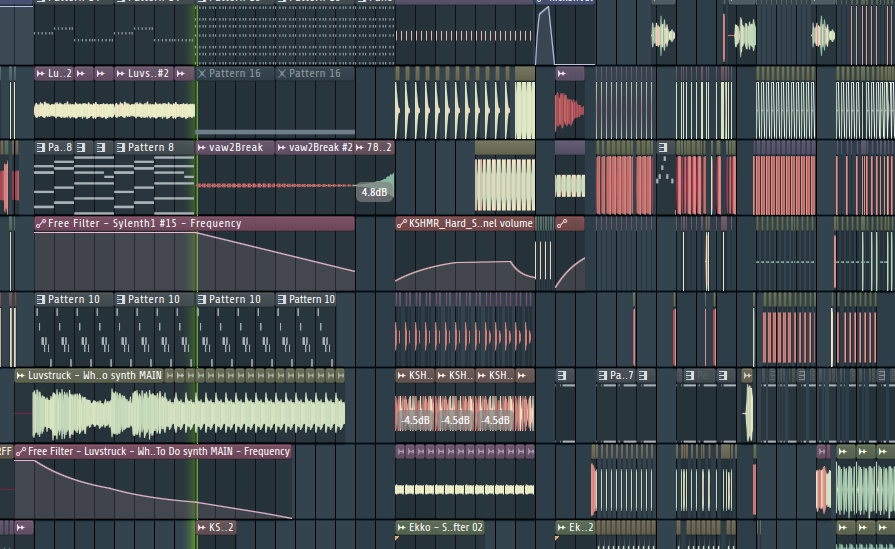Viewport: 895px width, 549px height.
Task: Select the Ekko - S..fter 02 clip title
Action: coord(445,527)
